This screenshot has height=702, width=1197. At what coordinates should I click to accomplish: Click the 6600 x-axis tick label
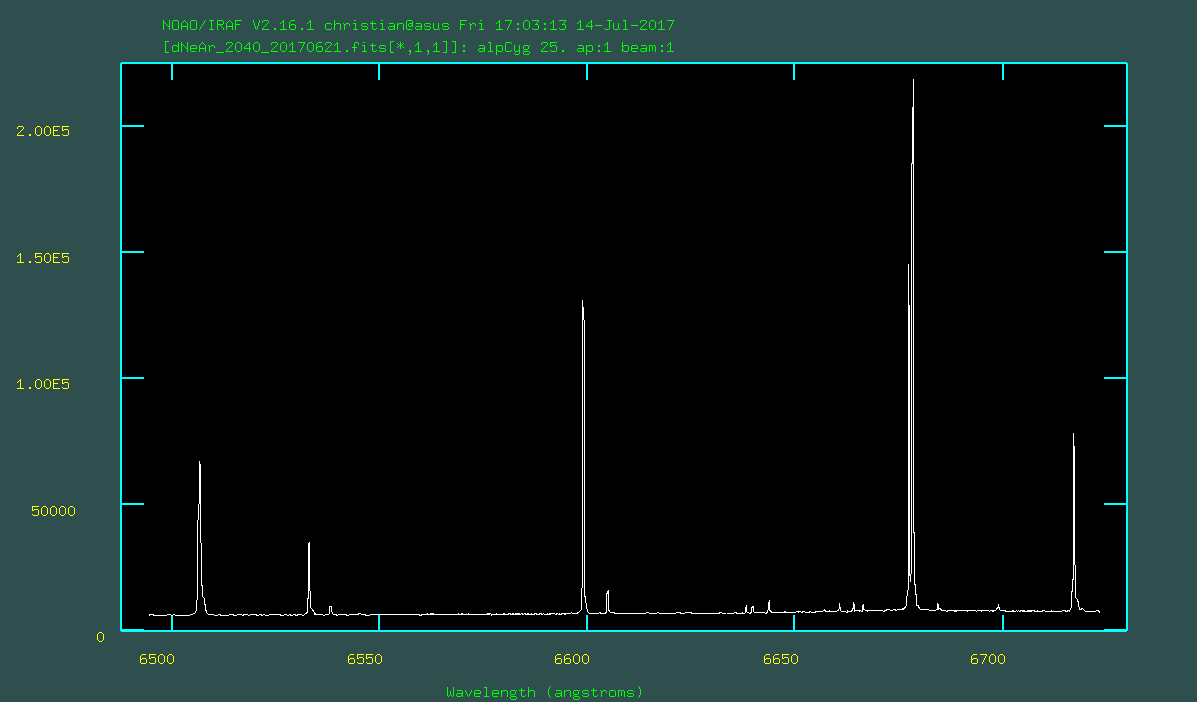click(x=573, y=659)
